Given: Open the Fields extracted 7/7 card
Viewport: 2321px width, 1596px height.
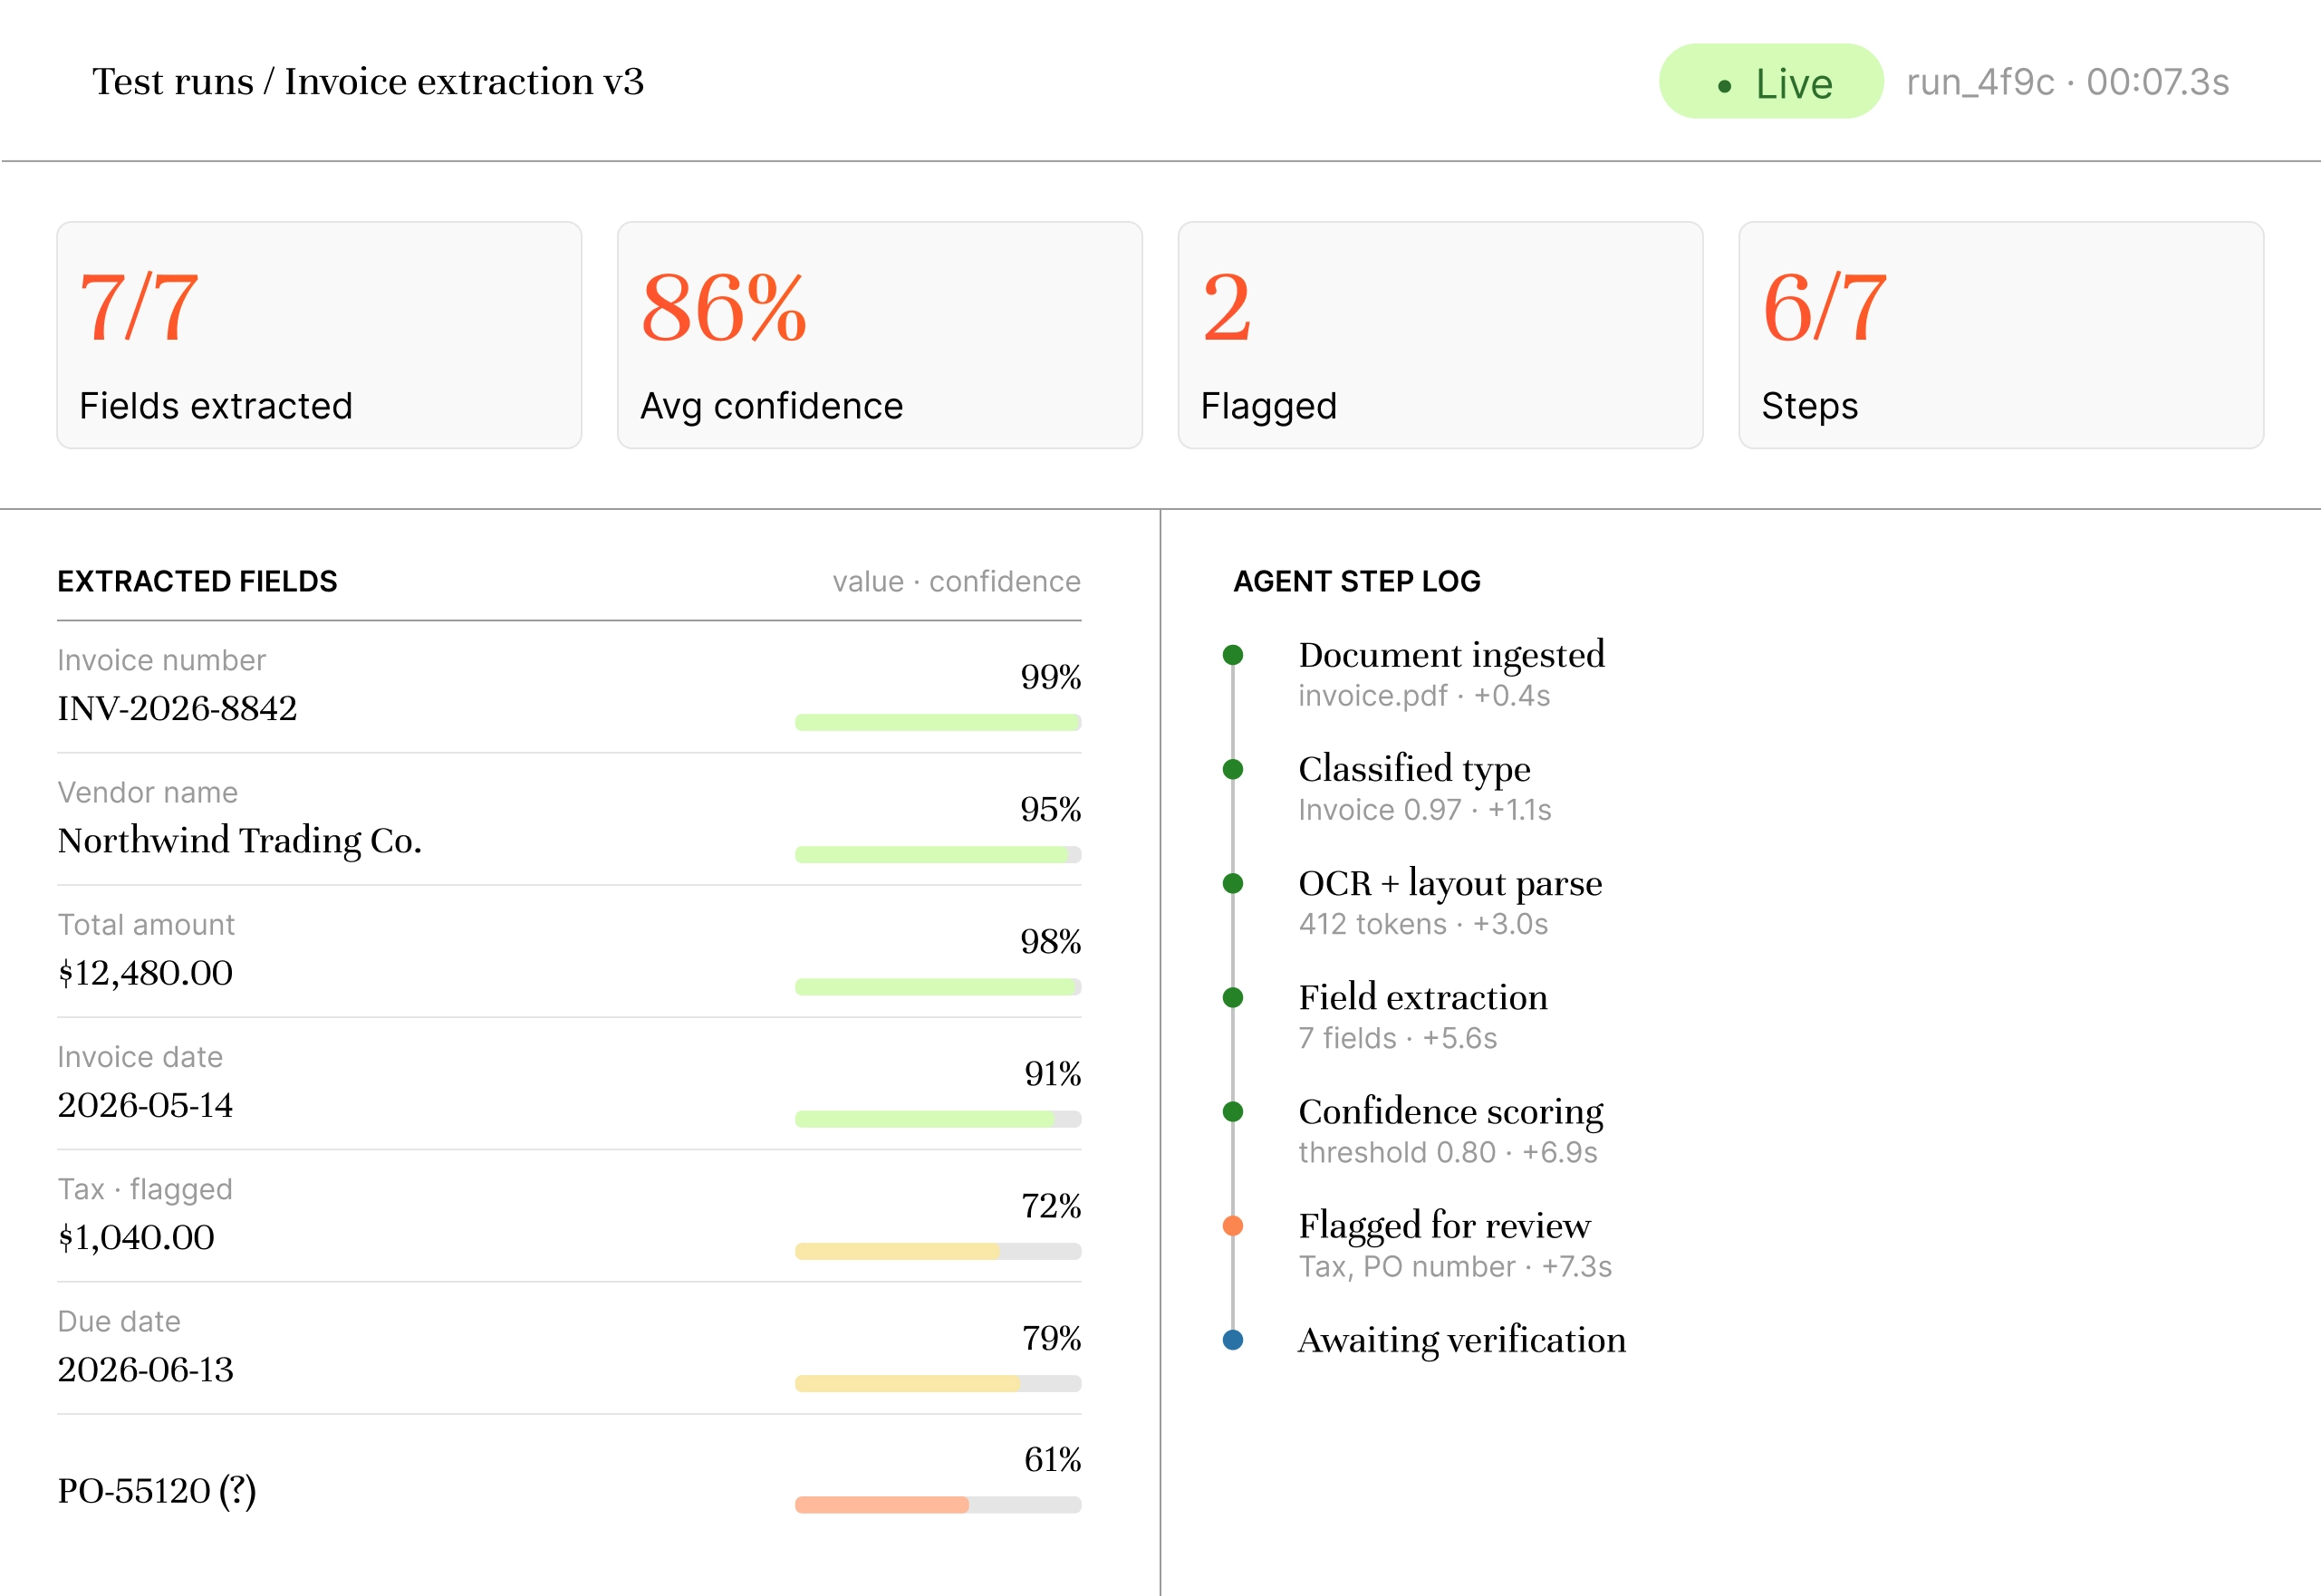Looking at the screenshot, I should tap(319, 335).
